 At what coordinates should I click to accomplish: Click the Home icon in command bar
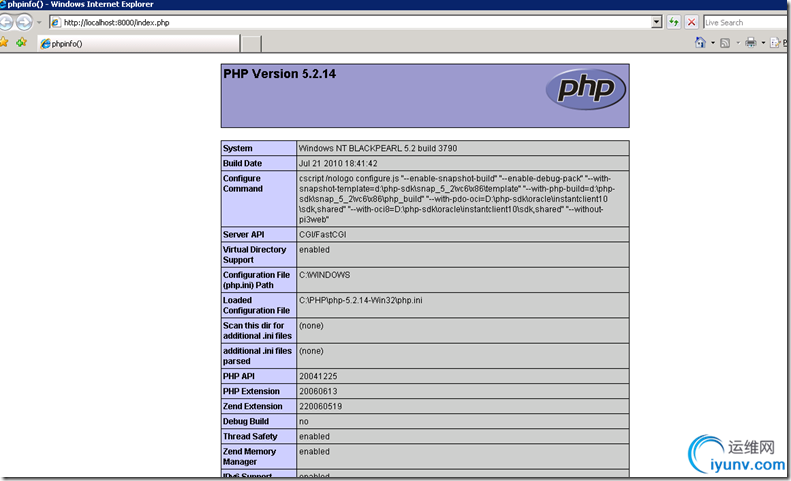(x=700, y=42)
